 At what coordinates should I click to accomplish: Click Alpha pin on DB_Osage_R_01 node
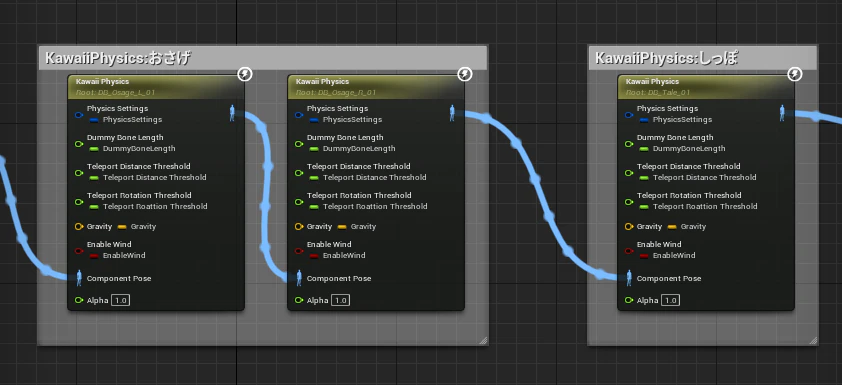299,300
